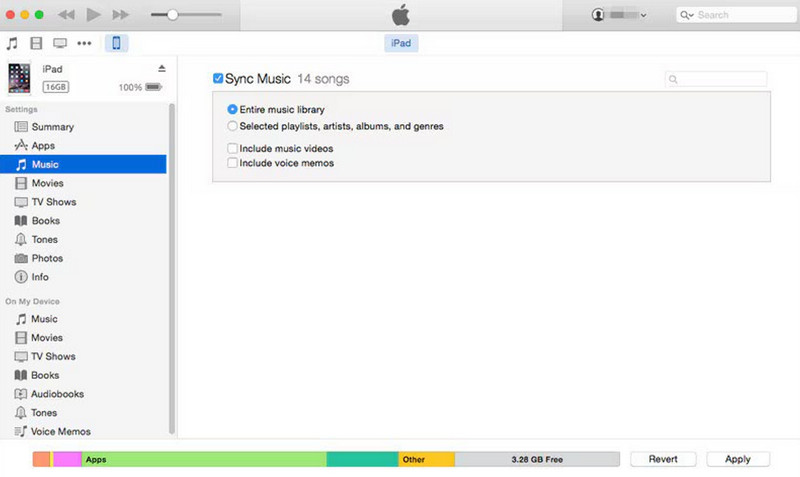Uncheck the Sync Music checkbox
Screen dimensions: 800x477
coord(218,79)
